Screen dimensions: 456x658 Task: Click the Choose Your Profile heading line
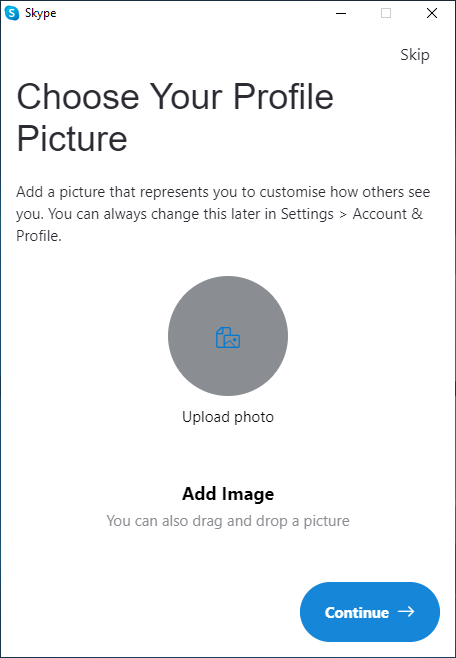pyautogui.click(x=175, y=97)
